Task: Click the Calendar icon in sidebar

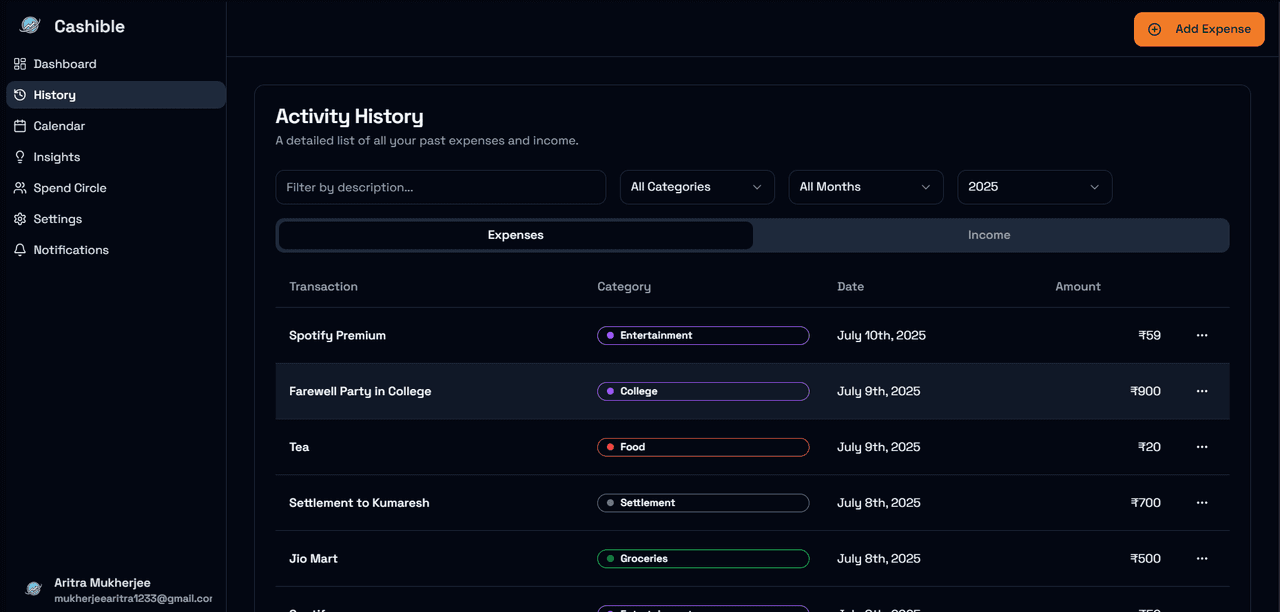Action: coord(20,126)
